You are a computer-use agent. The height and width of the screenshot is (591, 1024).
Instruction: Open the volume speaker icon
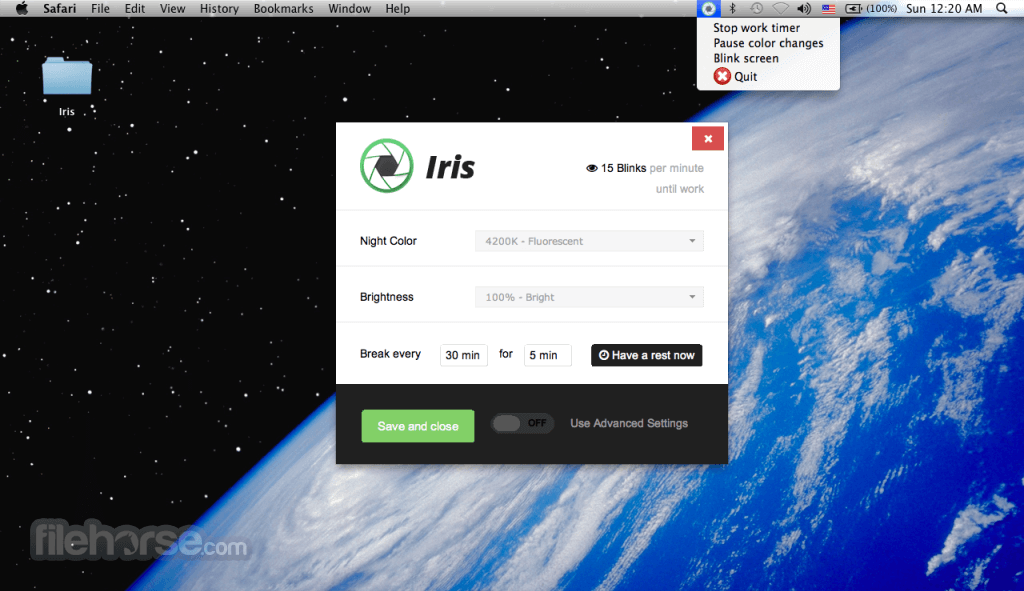[804, 8]
